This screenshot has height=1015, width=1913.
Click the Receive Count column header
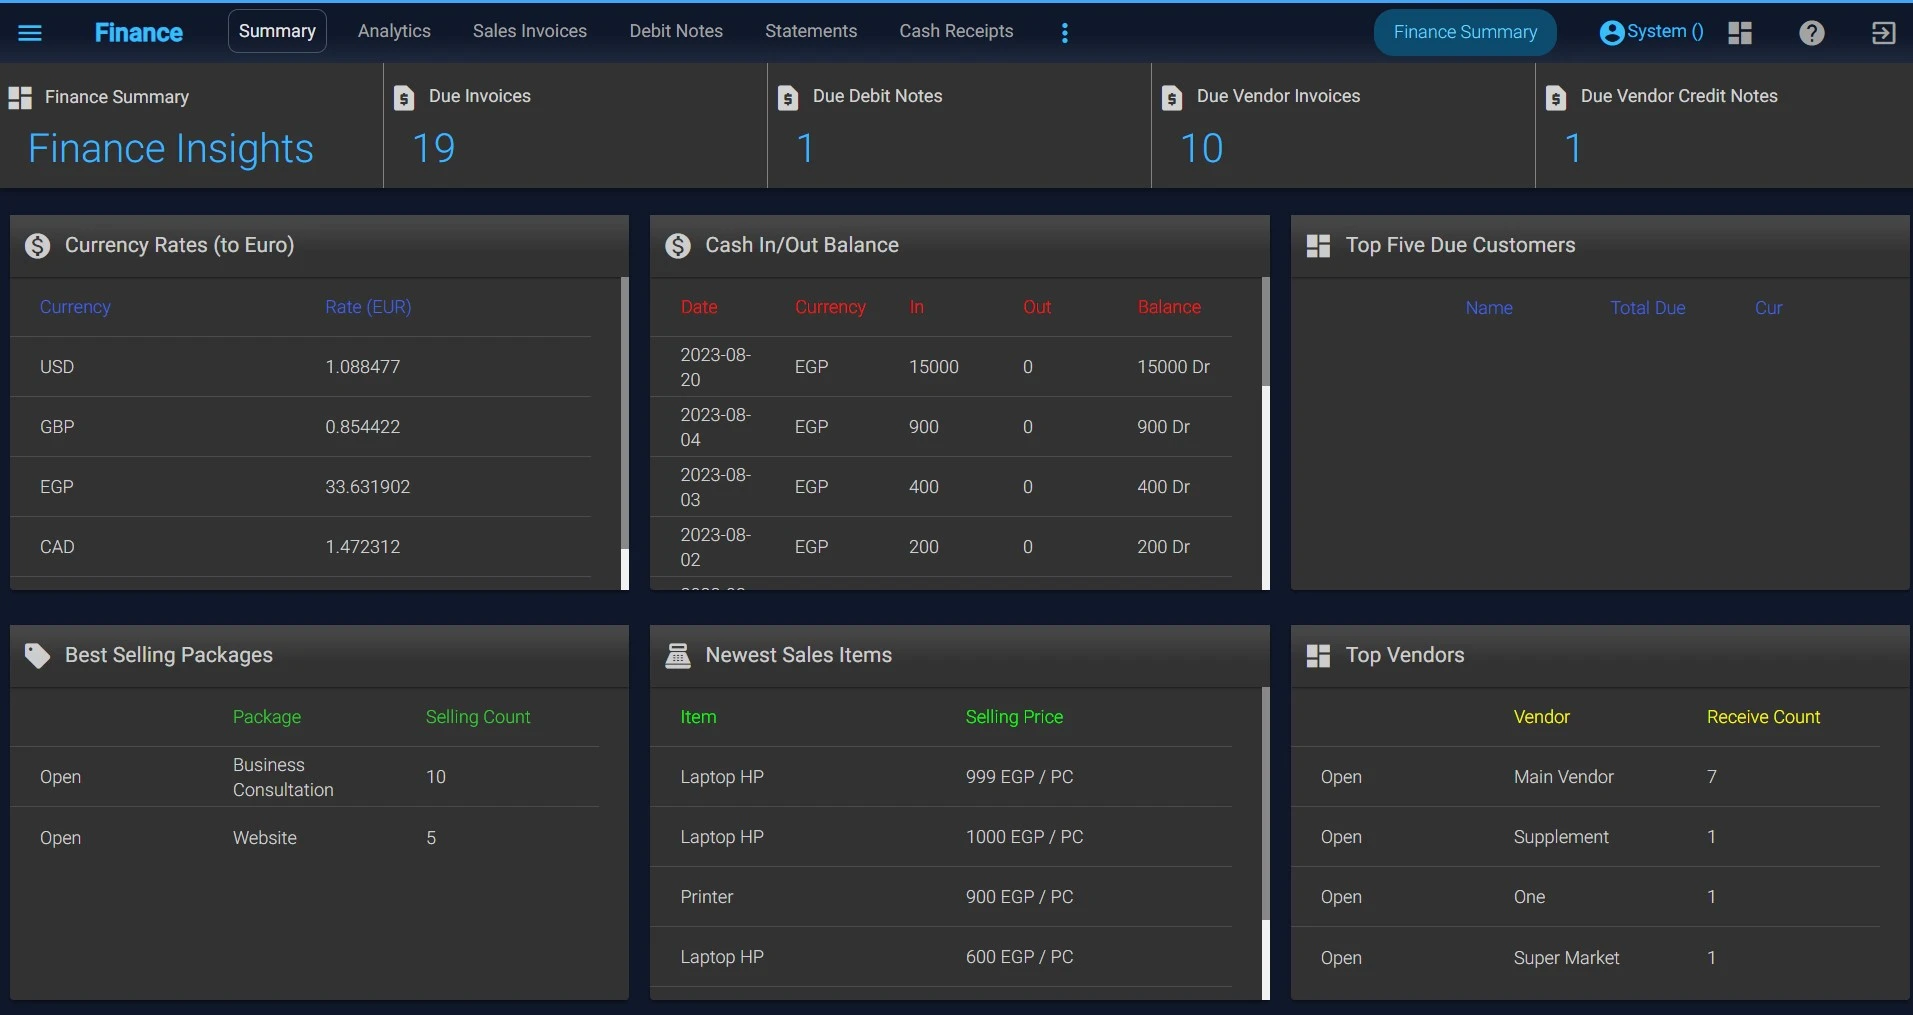(x=1763, y=717)
